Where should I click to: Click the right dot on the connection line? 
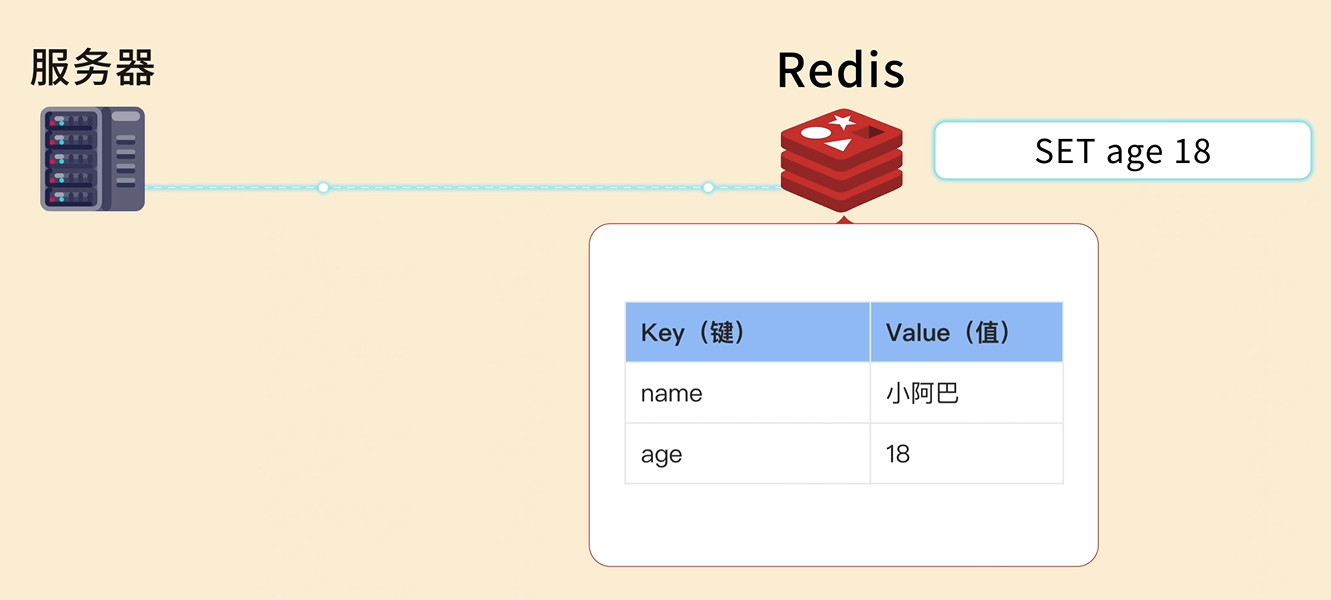coord(708,187)
